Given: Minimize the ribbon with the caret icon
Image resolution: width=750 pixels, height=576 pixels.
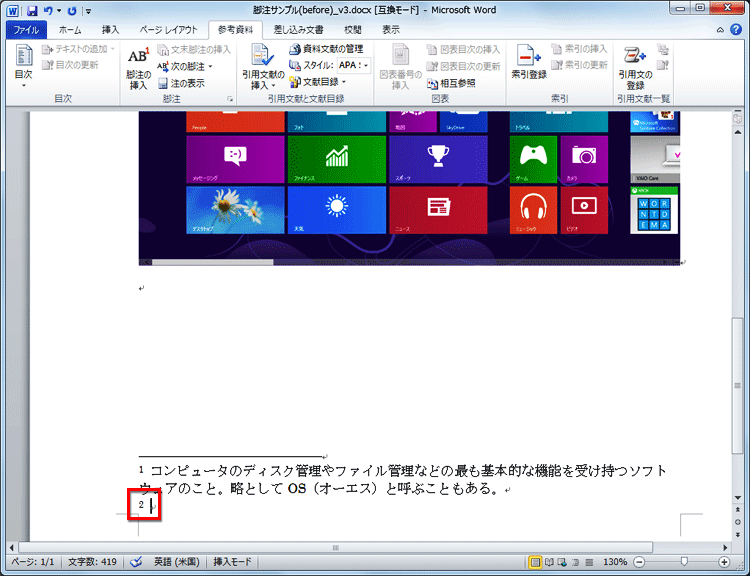Looking at the screenshot, I should [x=720, y=30].
